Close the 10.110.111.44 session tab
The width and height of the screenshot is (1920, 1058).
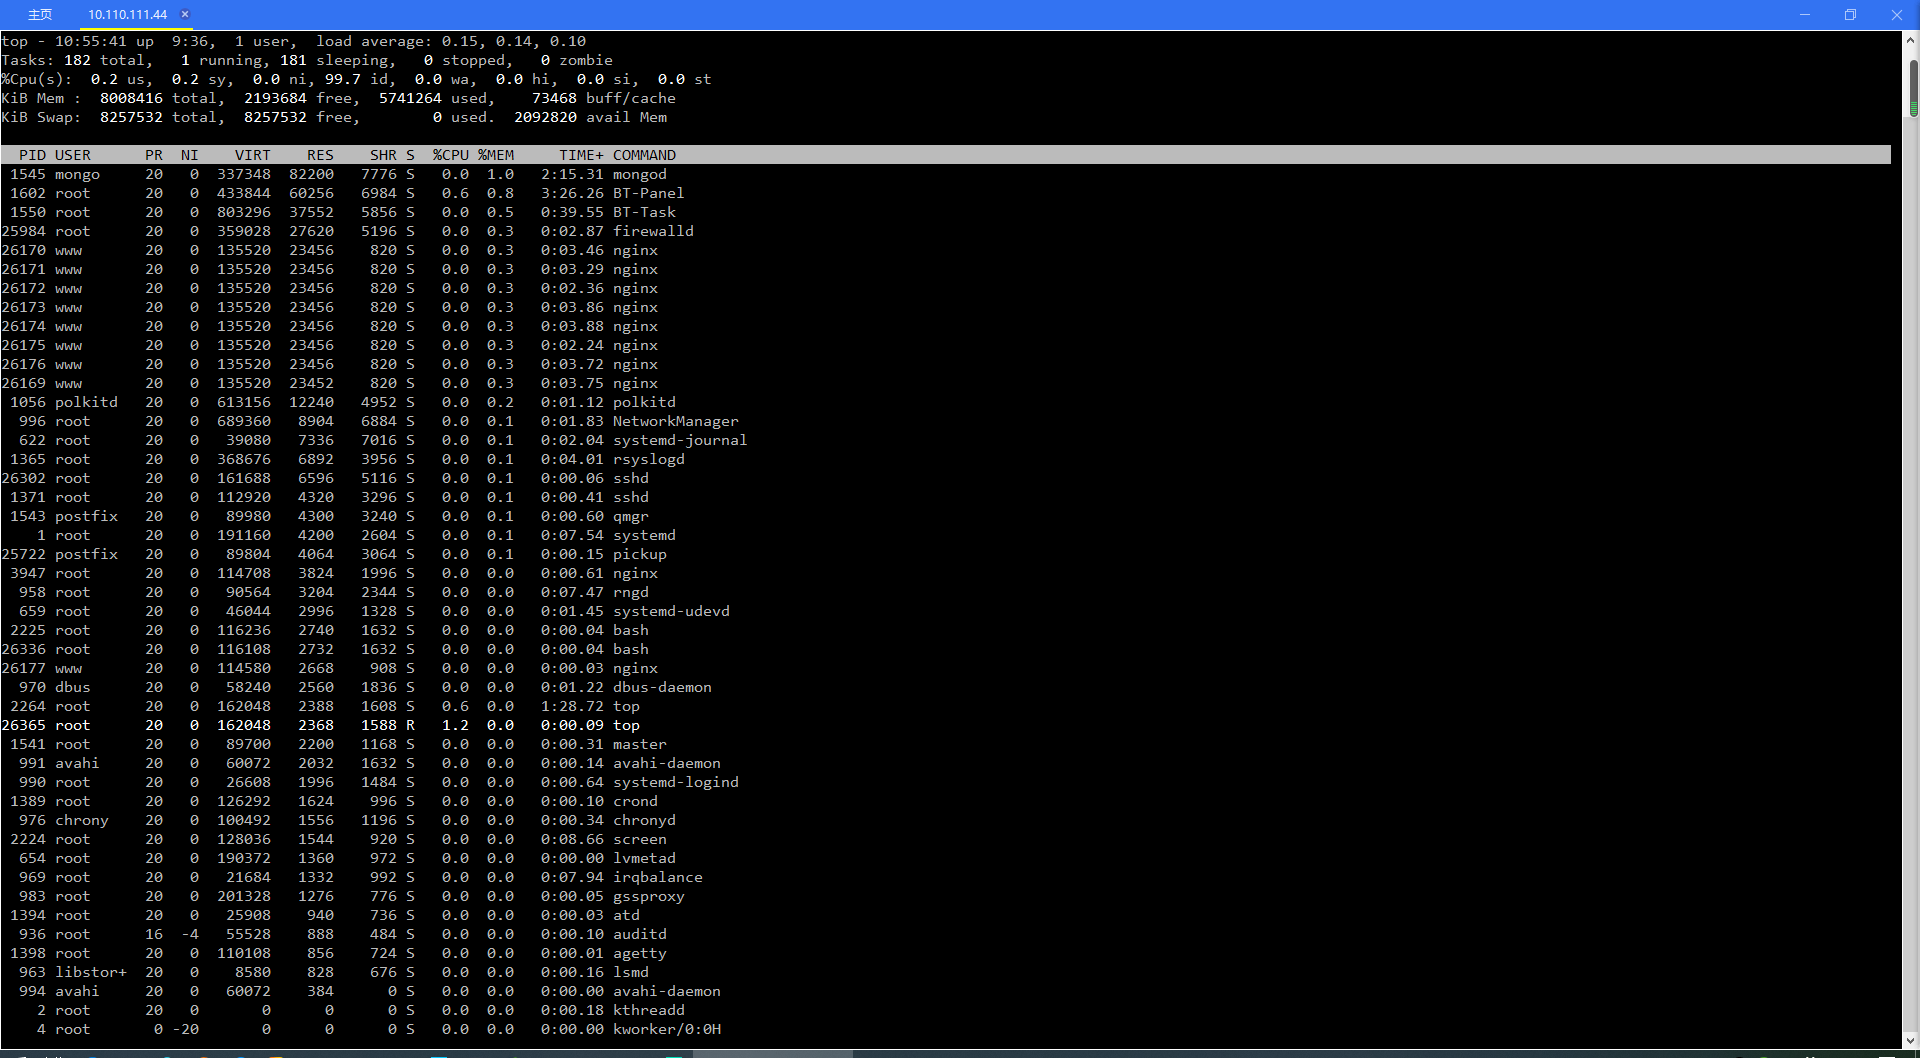point(185,15)
